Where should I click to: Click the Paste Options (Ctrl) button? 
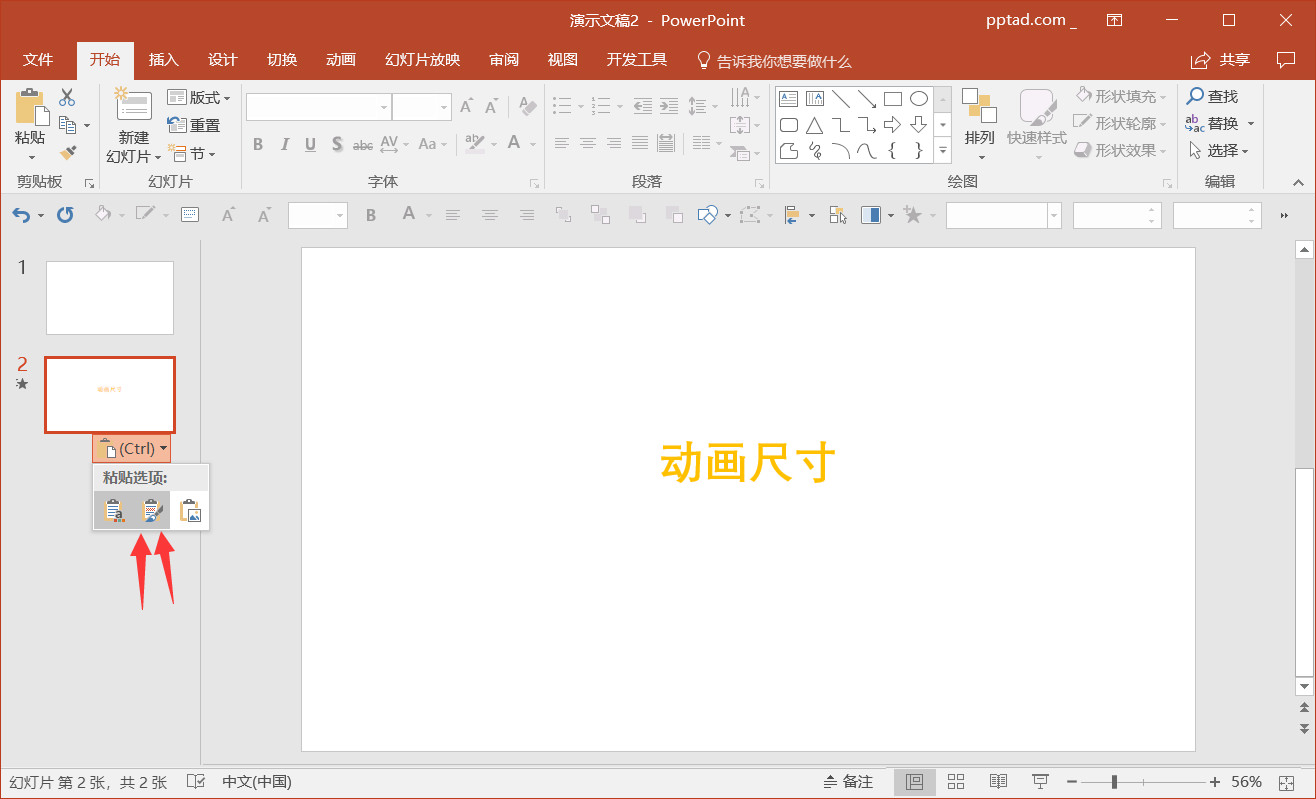tap(132, 448)
